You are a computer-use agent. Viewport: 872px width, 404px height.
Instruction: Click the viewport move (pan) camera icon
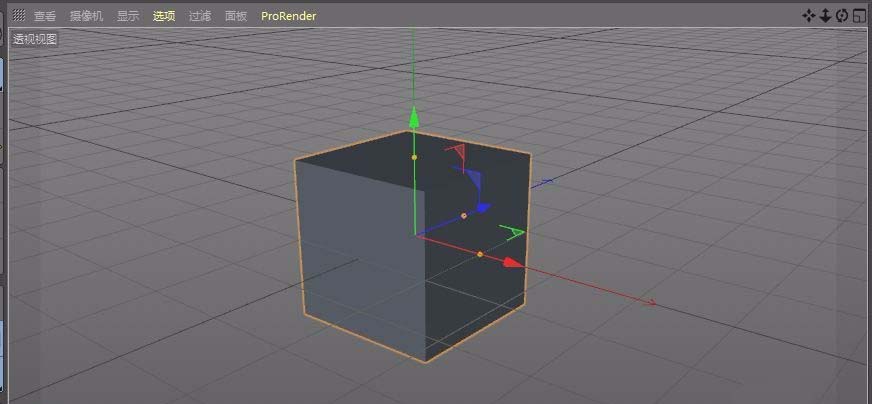click(x=809, y=15)
